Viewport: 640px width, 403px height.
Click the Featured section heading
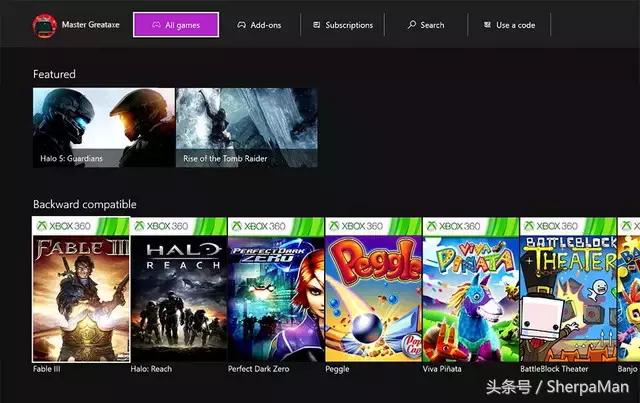coord(54,74)
